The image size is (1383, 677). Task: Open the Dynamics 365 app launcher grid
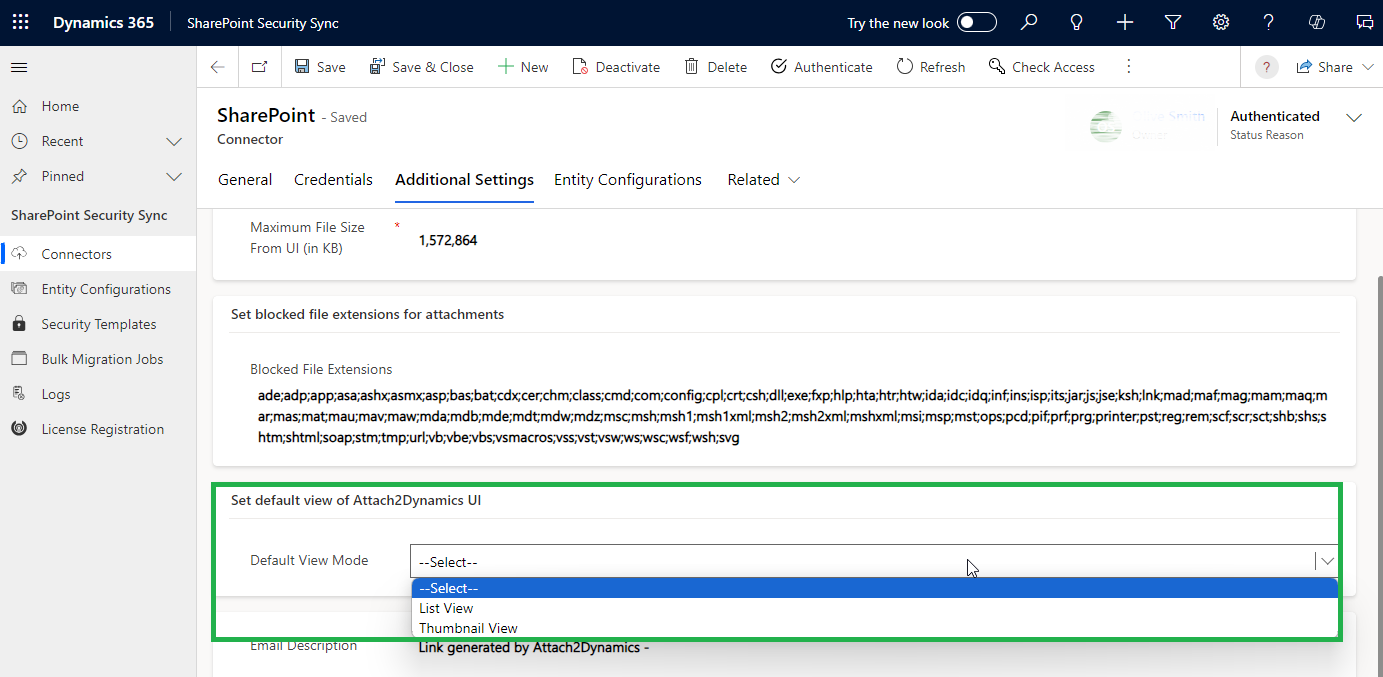tap(20, 22)
